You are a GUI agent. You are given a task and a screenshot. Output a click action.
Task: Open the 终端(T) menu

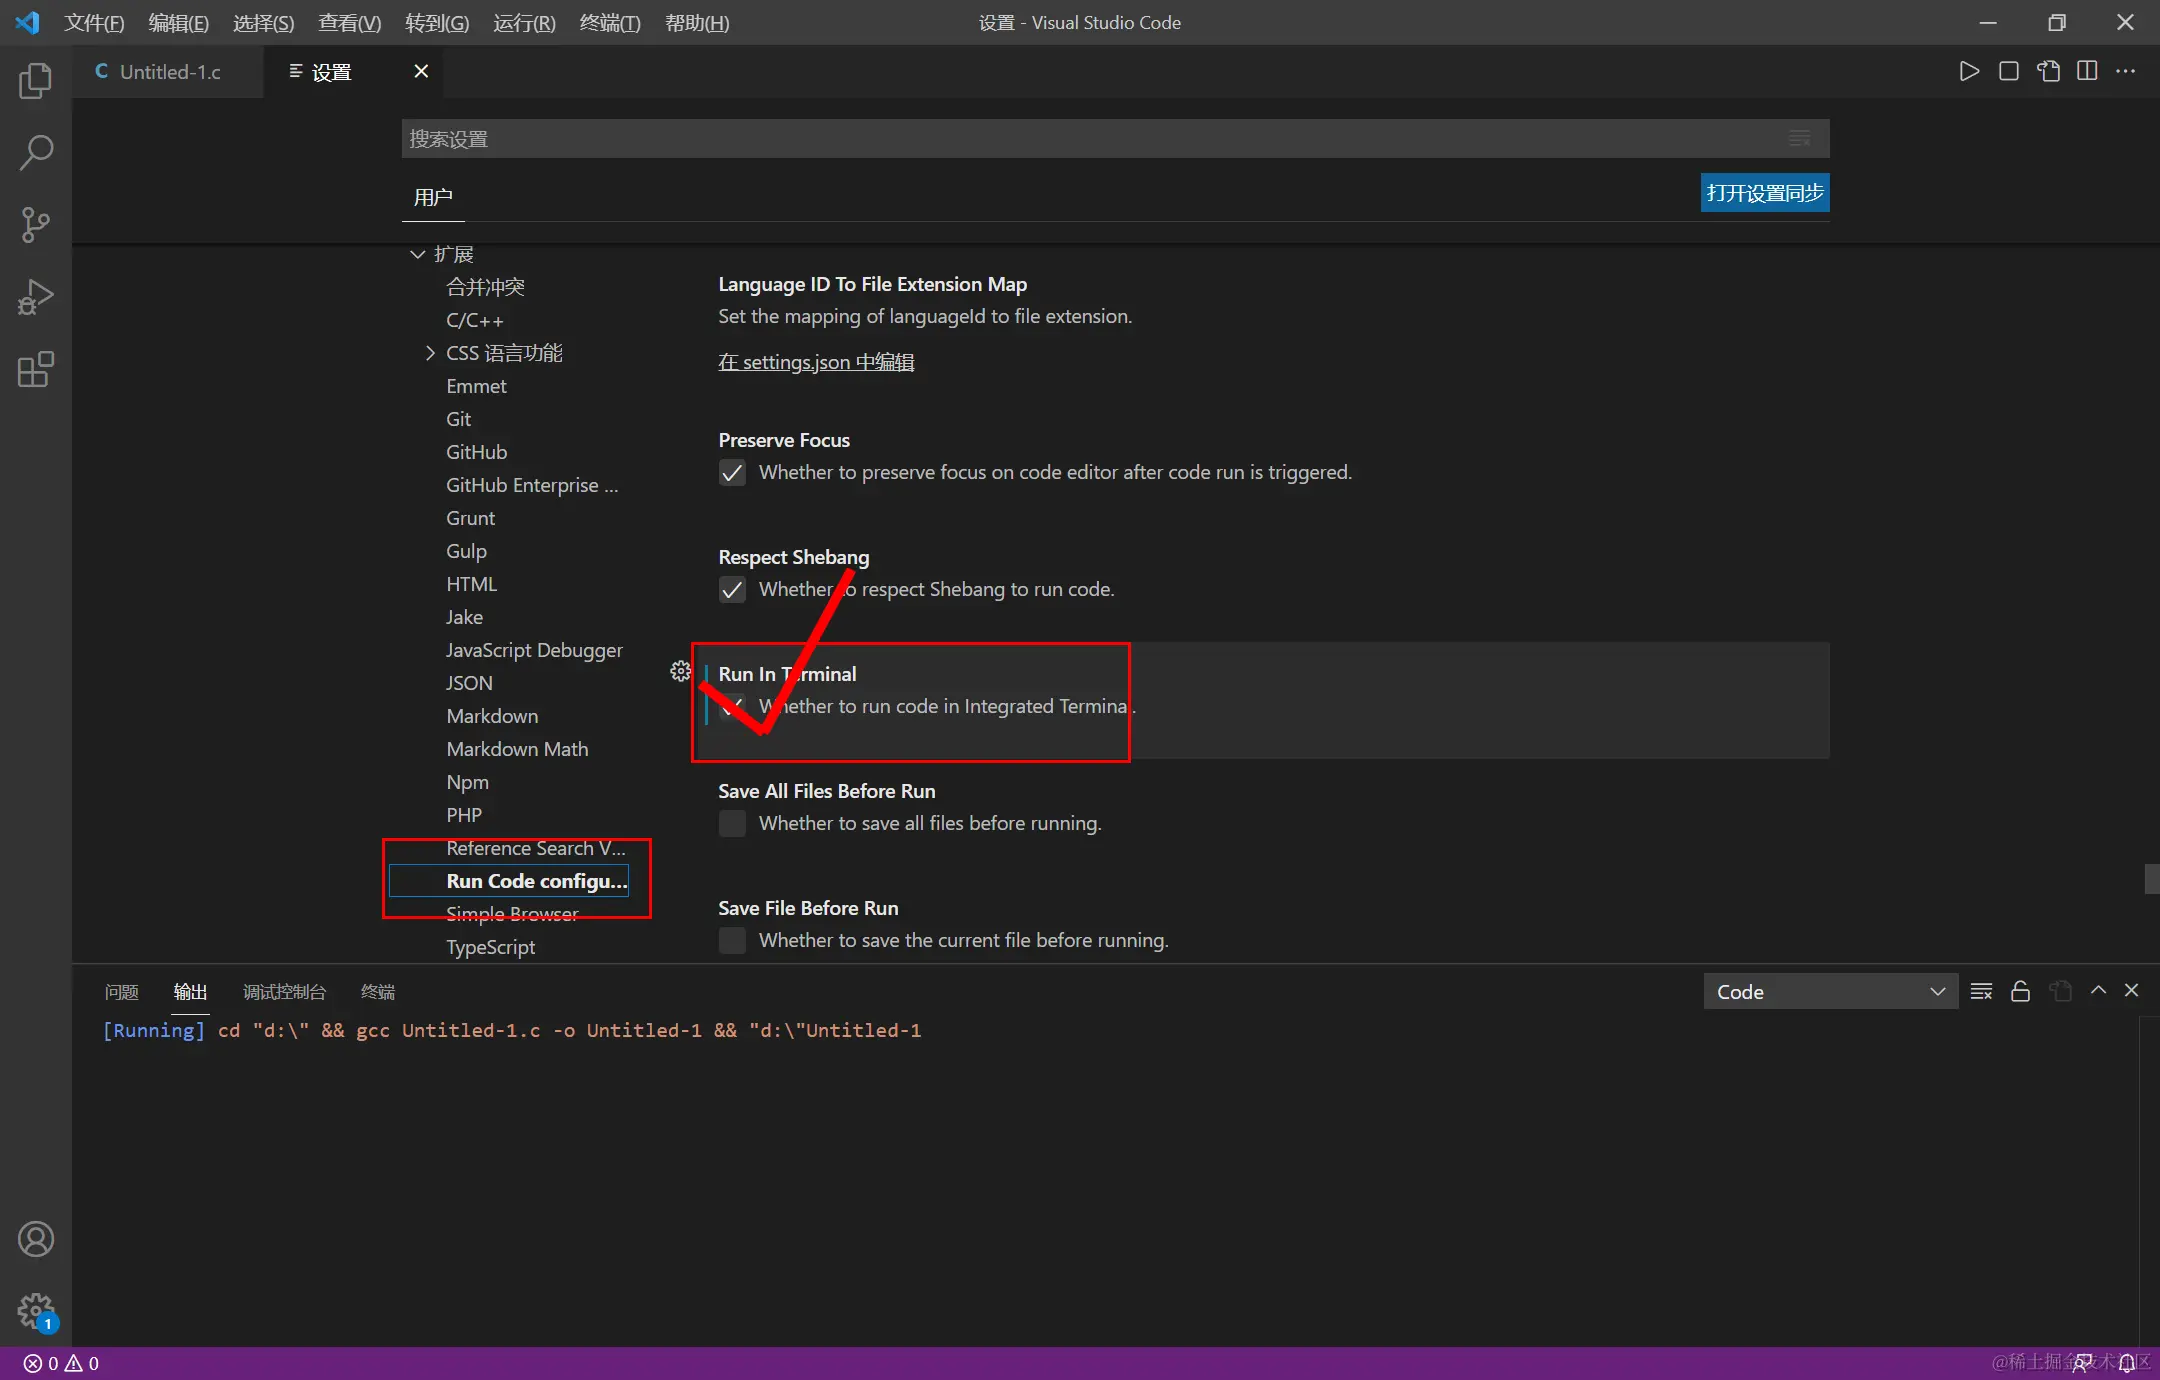[x=609, y=23]
